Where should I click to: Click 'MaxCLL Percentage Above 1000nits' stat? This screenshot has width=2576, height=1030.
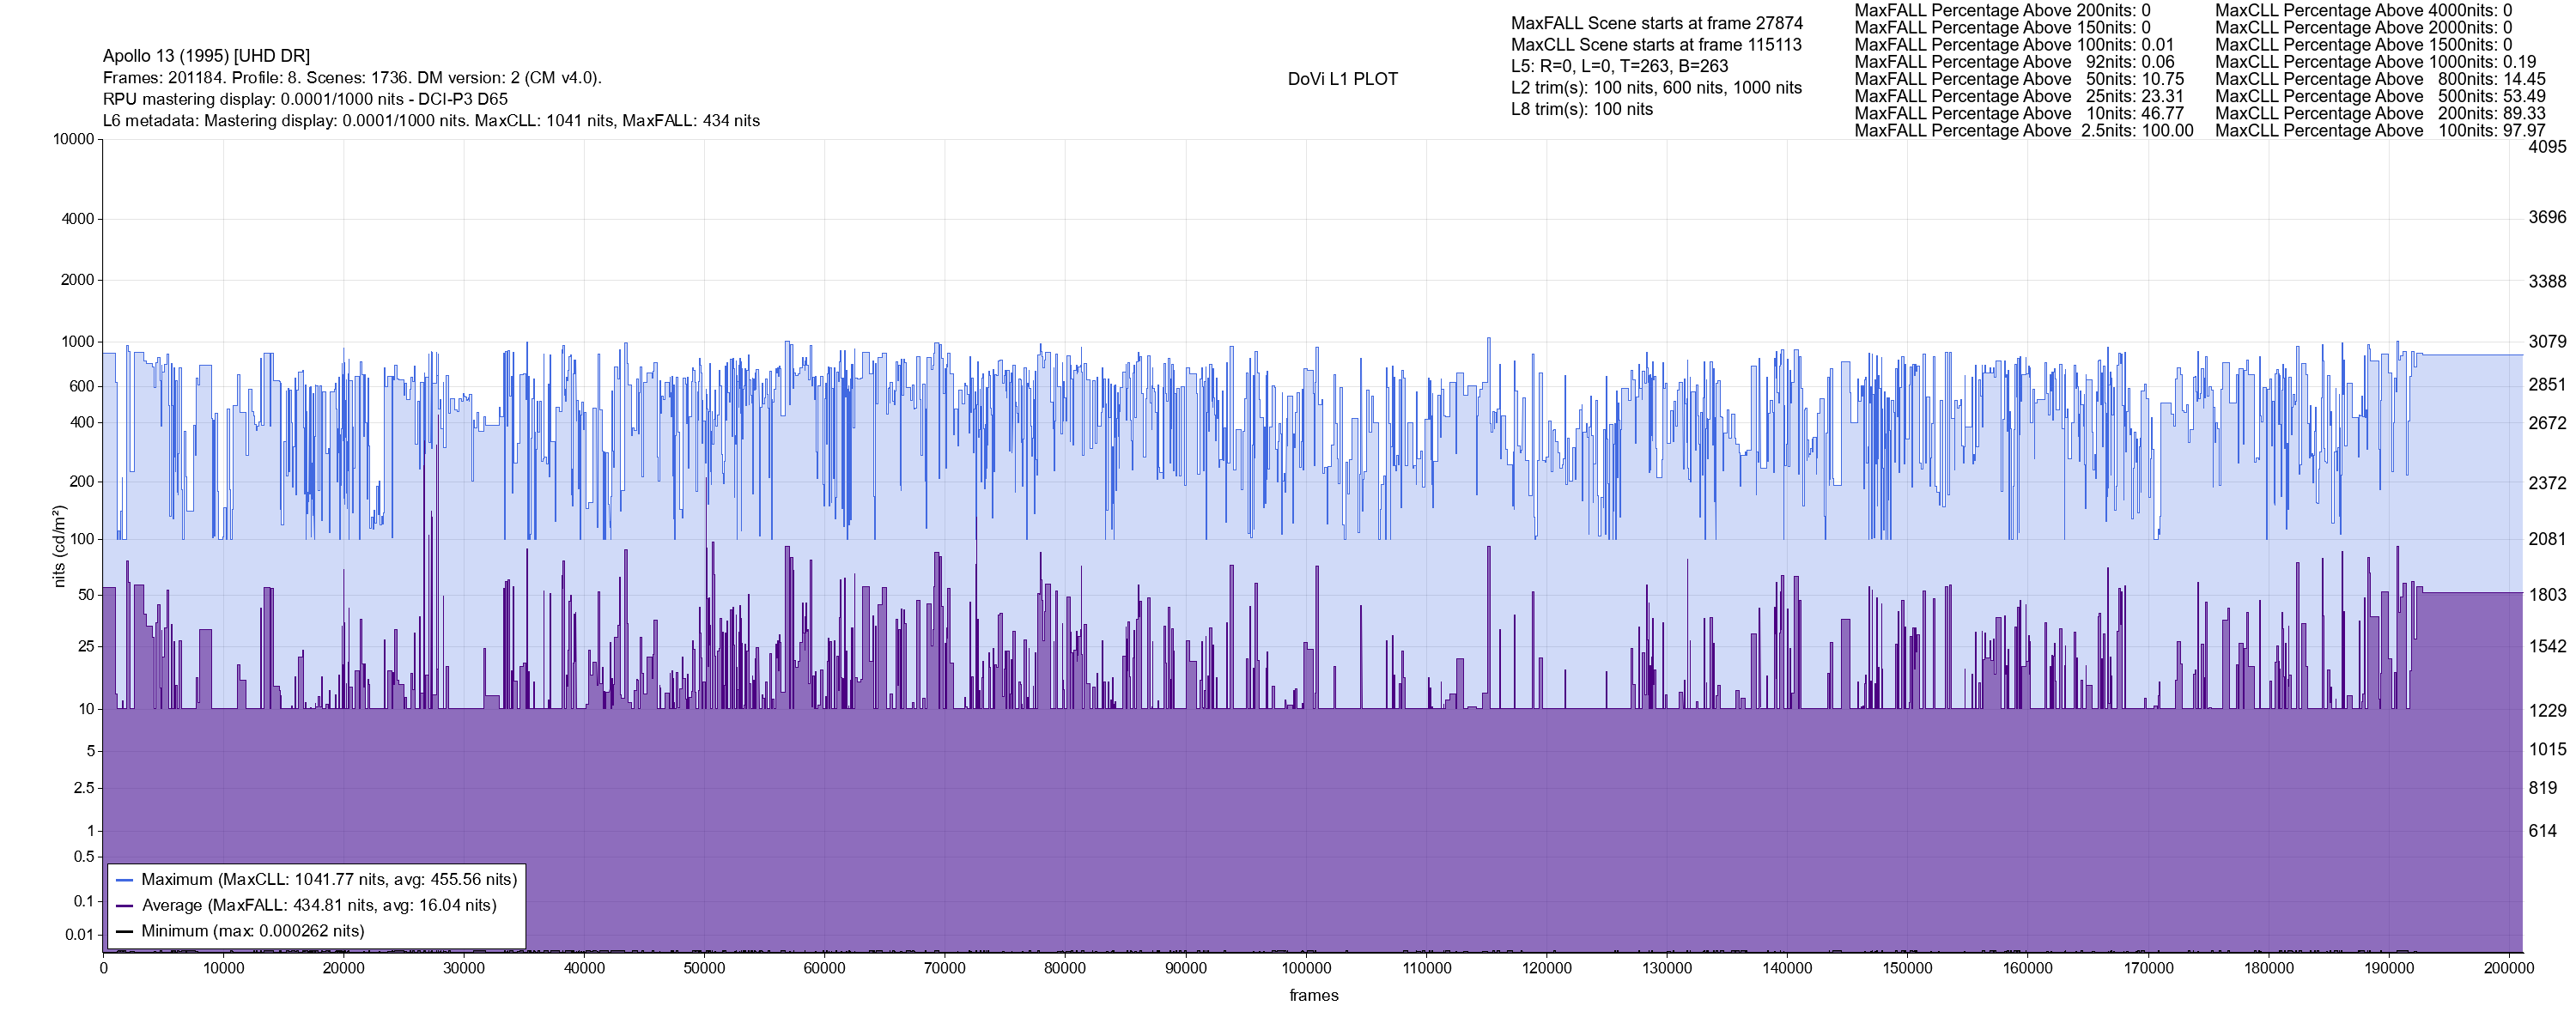2376,62
